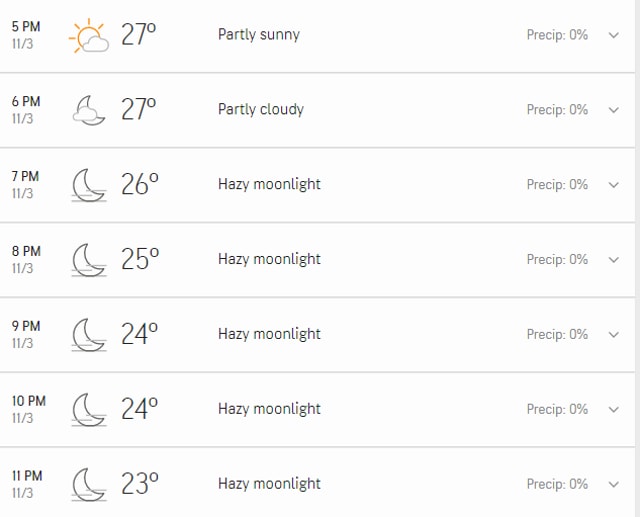The image size is (640, 517).
Task: Click the hazy moon icon at 10 PM
Action: point(89,410)
